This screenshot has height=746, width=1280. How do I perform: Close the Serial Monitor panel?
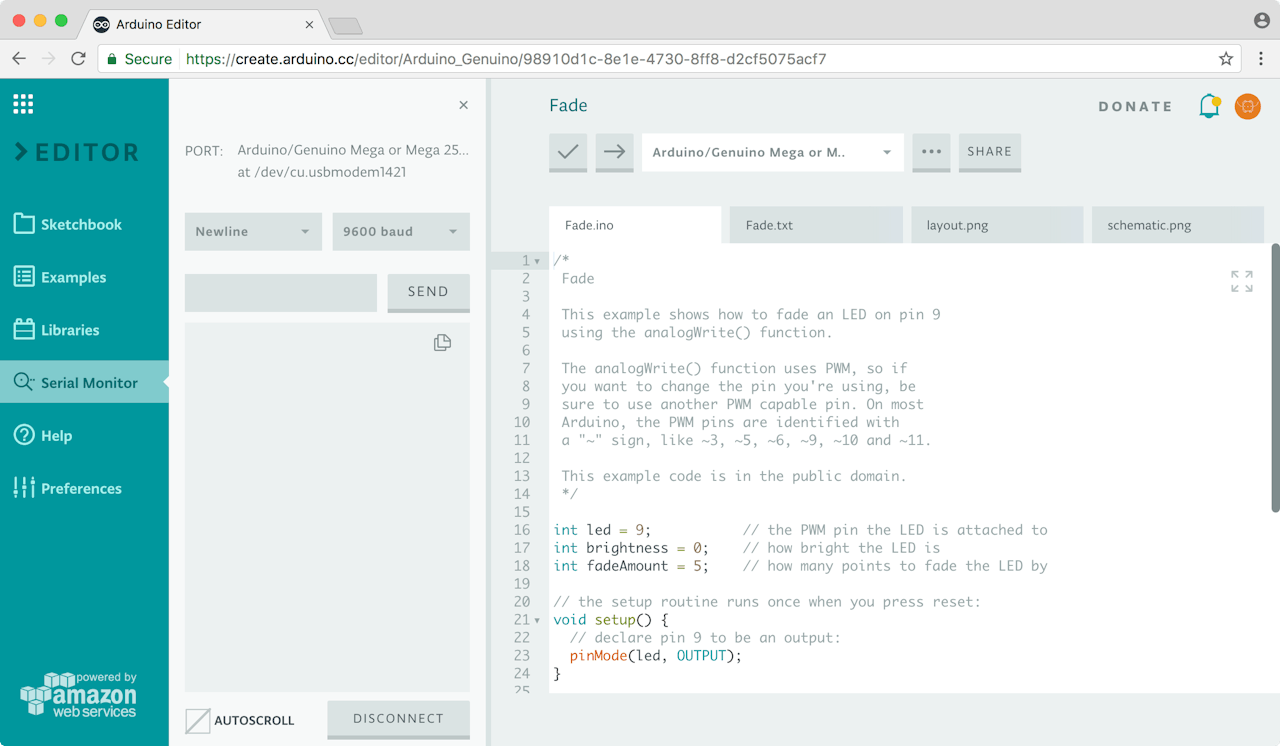pos(463,105)
